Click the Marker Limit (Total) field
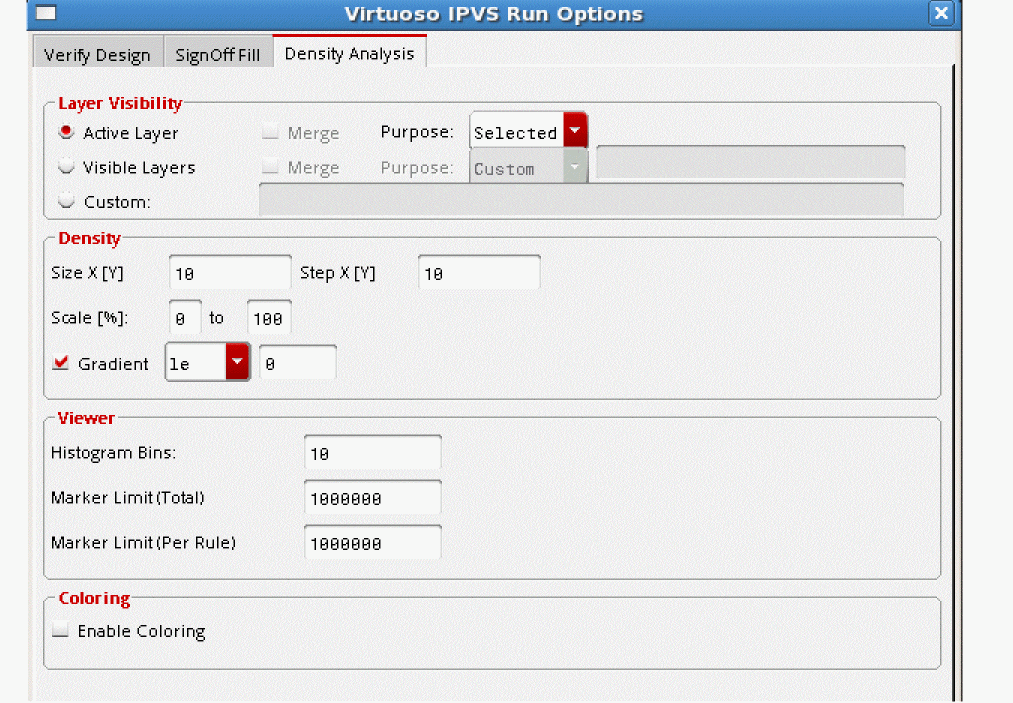1013x703 pixels. click(372, 498)
